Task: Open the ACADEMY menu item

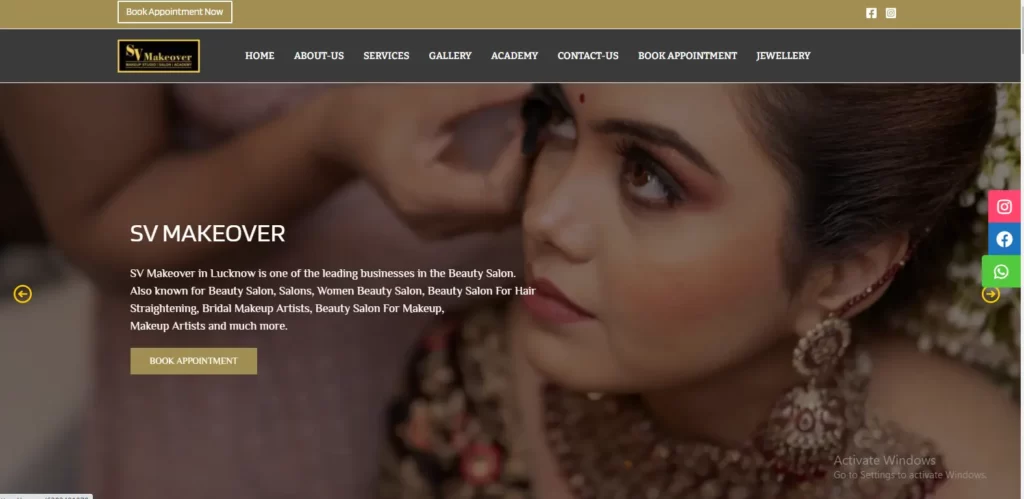Action: [515, 56]
